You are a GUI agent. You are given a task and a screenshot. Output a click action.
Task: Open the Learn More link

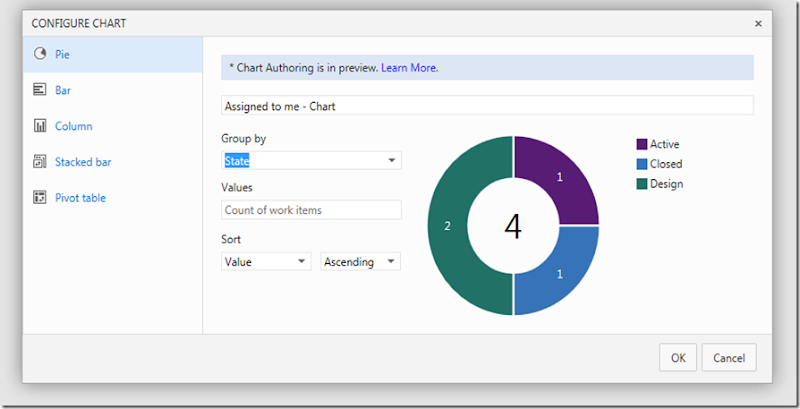click(x=409, y=68)
